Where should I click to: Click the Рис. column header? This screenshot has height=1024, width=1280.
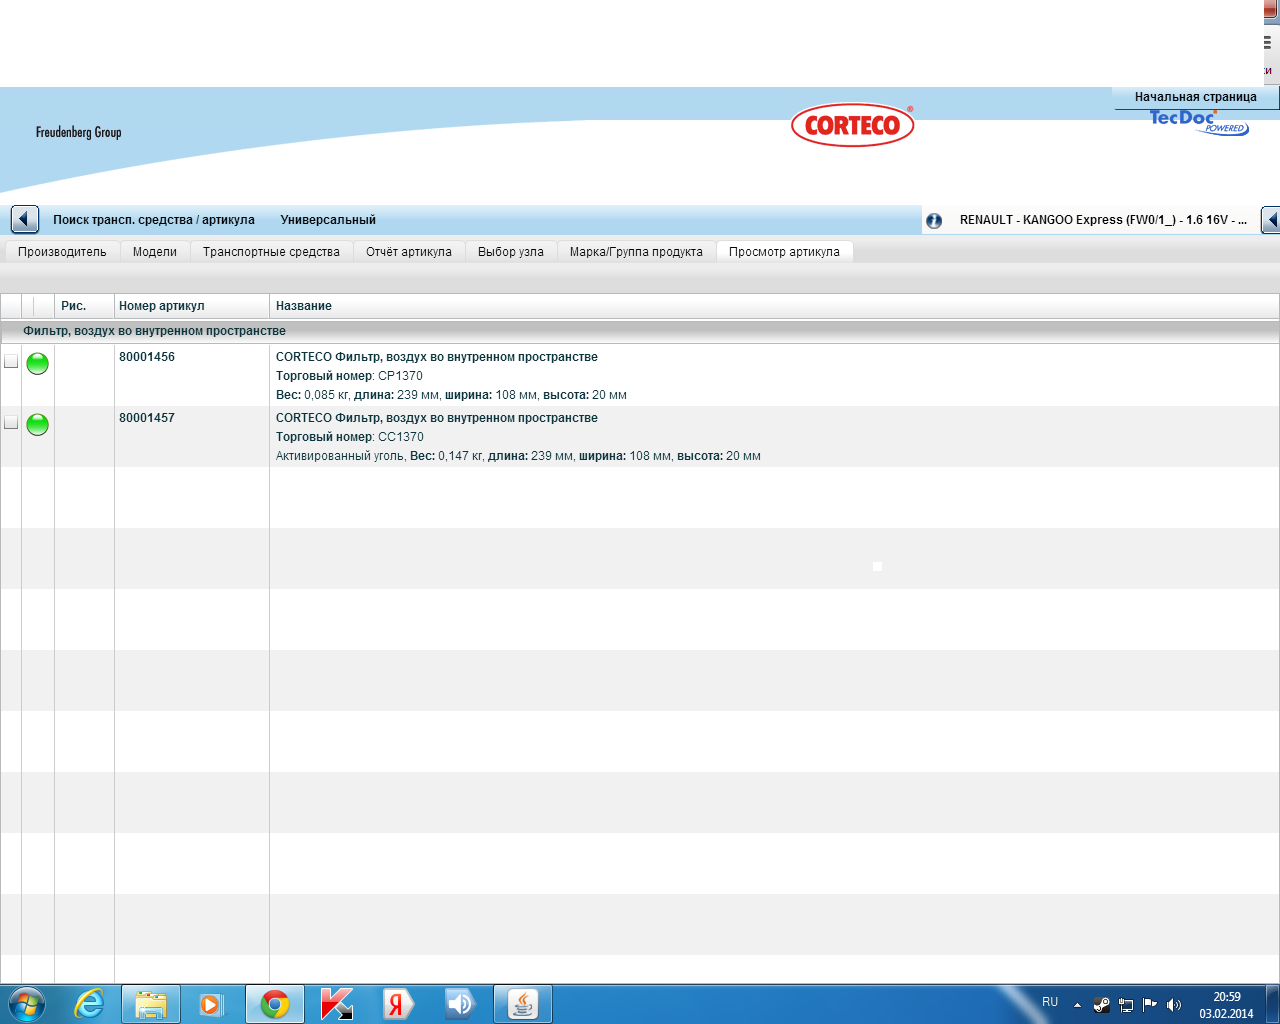(x=84, y=306)
